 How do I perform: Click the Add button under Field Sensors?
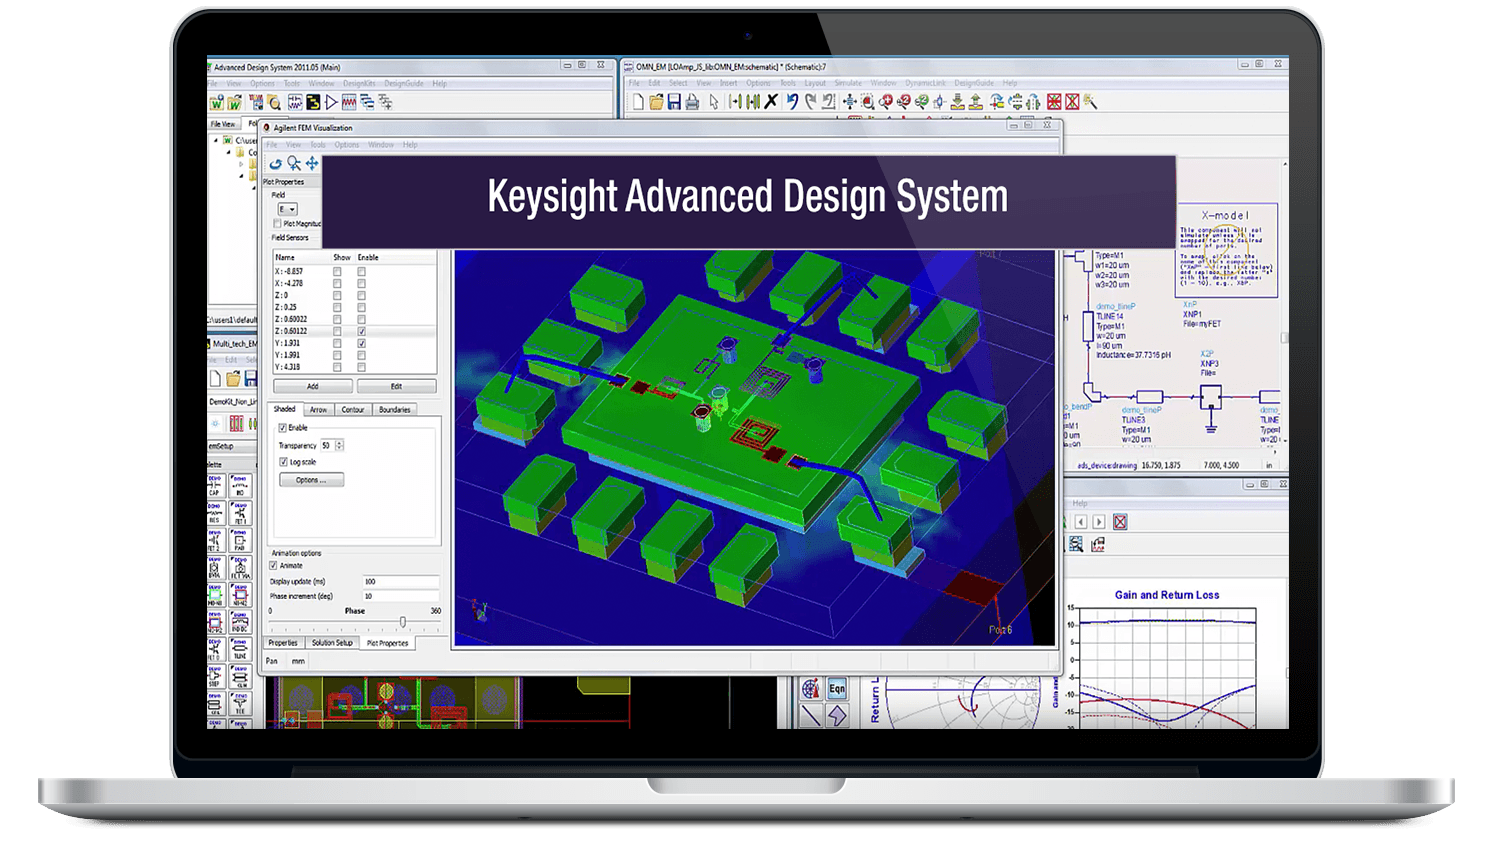312,386
